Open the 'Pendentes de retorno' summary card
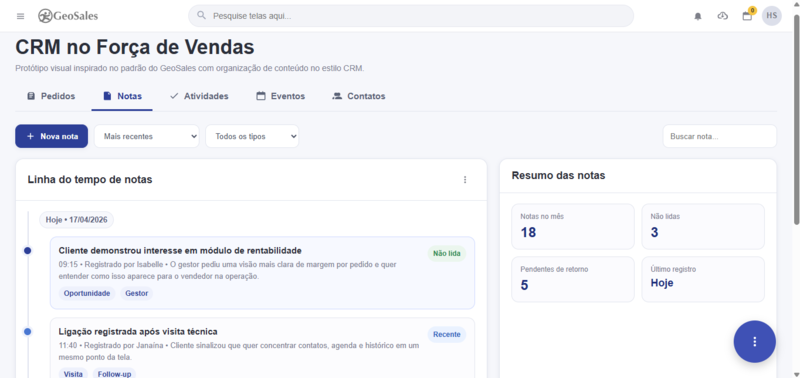This screenshot has height=378, width=800. pyautogui.click(x=573, y=280)
